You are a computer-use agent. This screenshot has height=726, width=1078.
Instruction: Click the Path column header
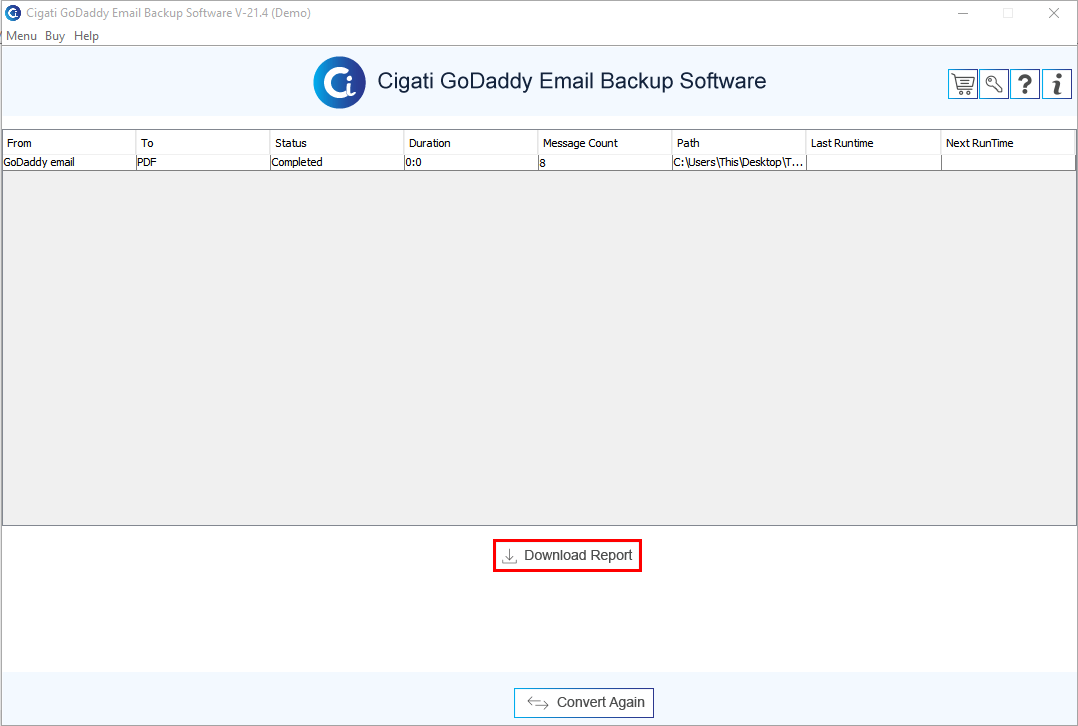coord(739,143)
